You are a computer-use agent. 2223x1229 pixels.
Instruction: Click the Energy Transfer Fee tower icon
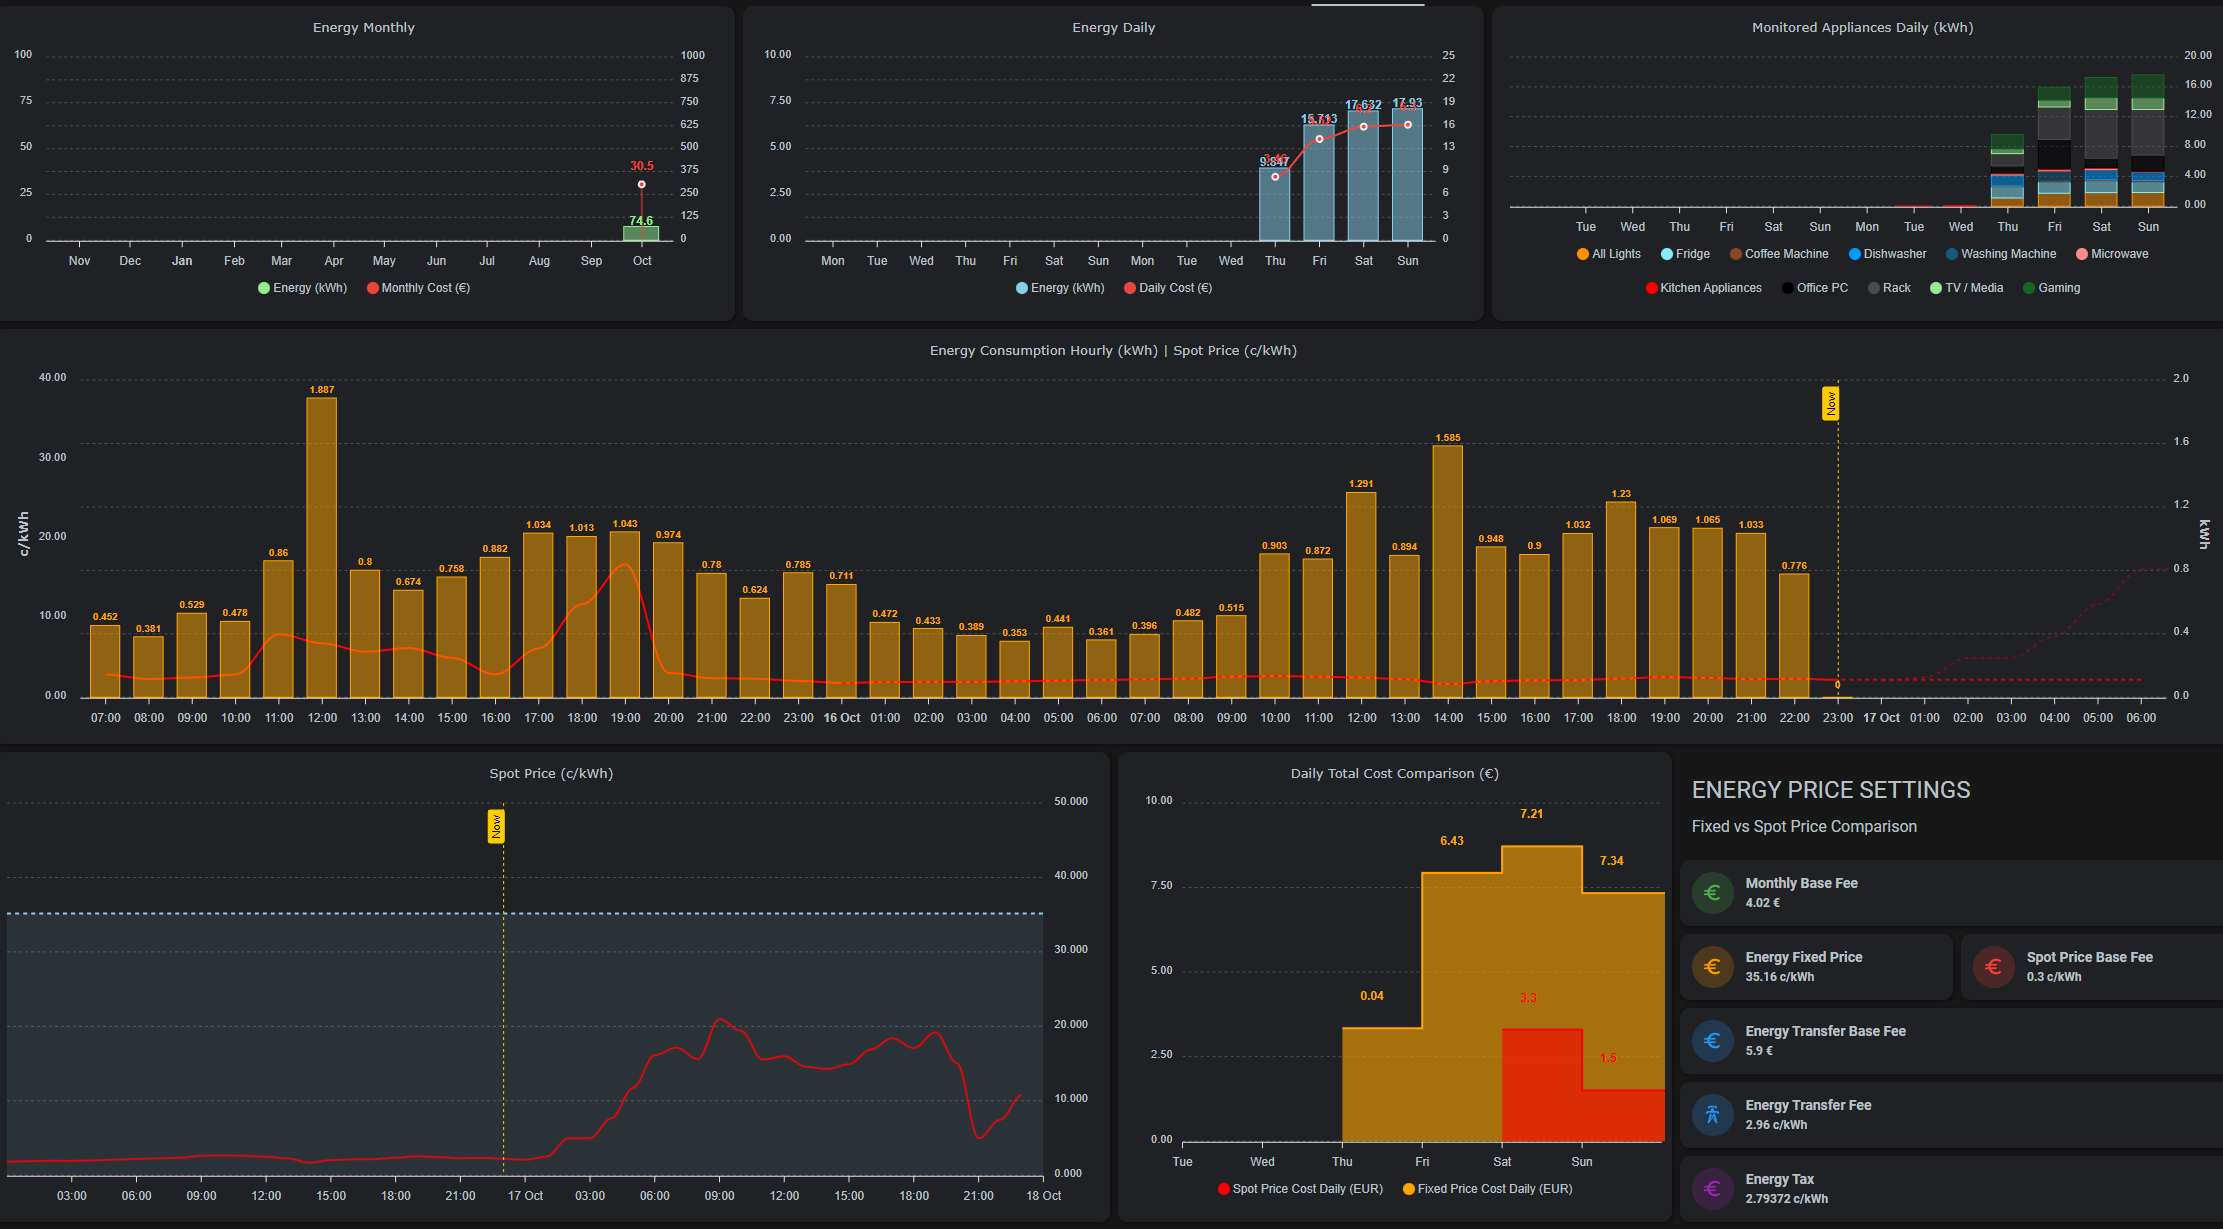click(1712, 1115)
